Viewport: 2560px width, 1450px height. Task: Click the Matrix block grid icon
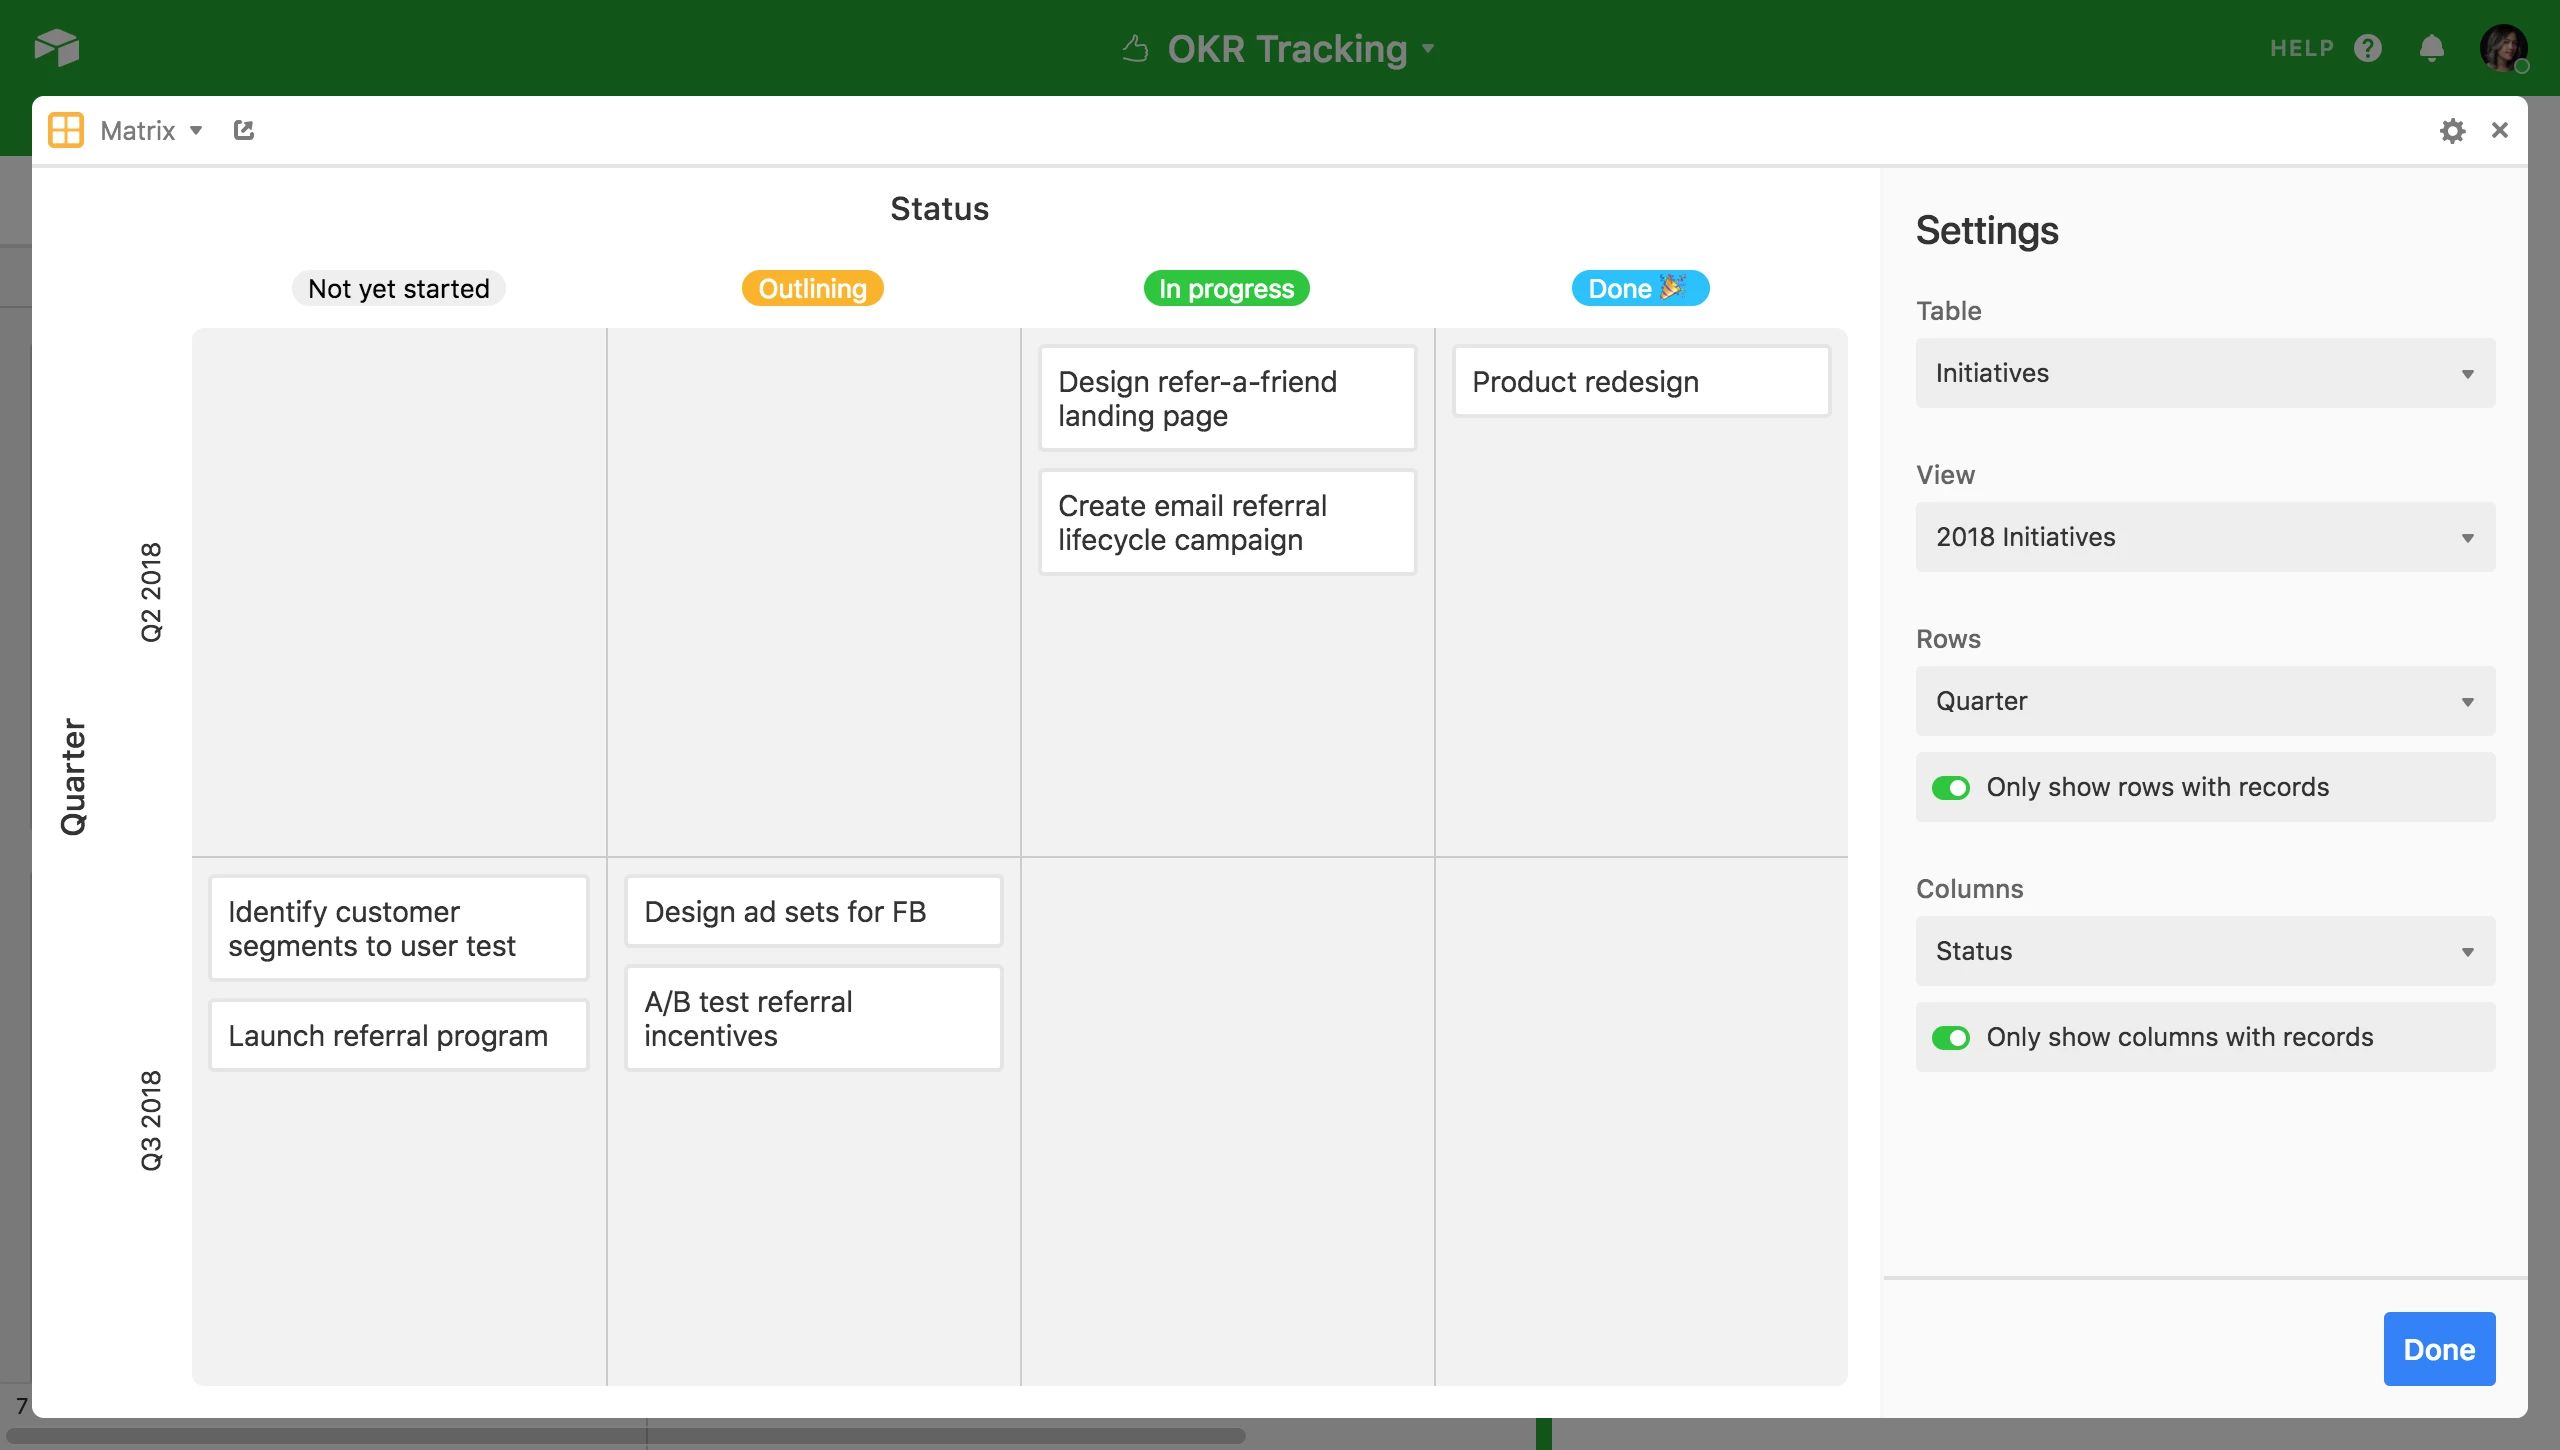pos(66,130)
